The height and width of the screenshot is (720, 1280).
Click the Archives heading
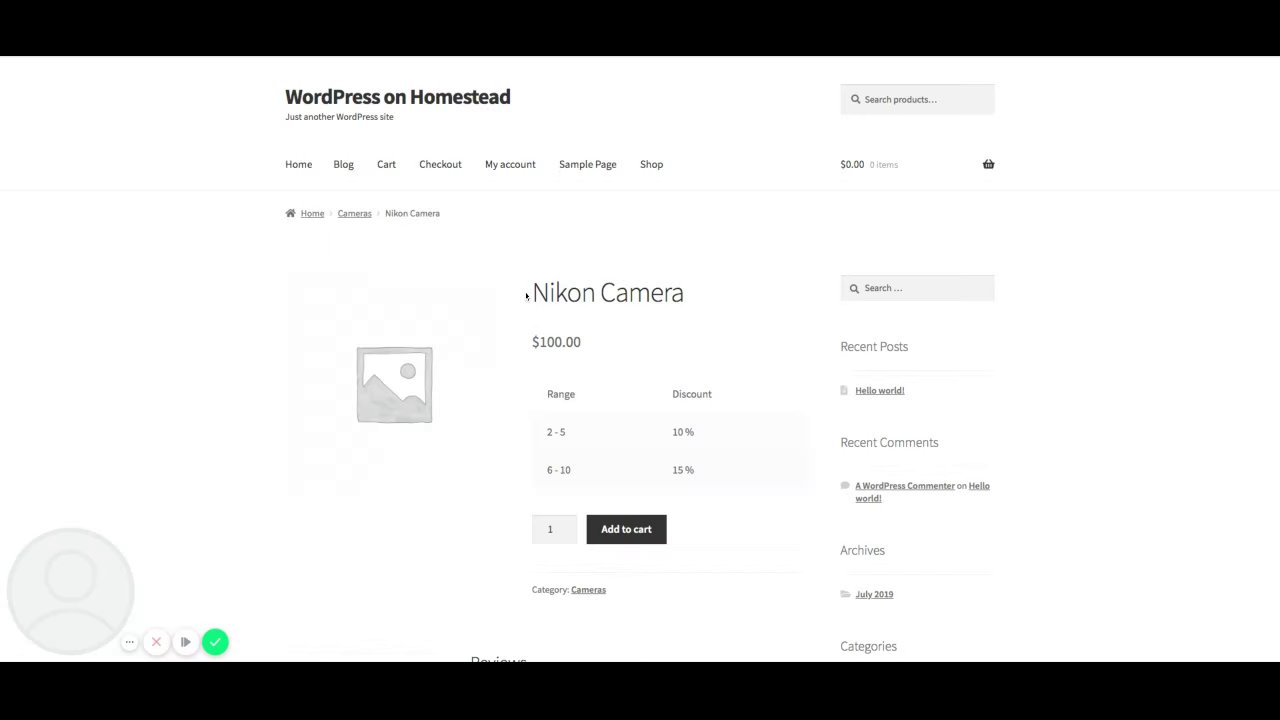tap(862, 550)
